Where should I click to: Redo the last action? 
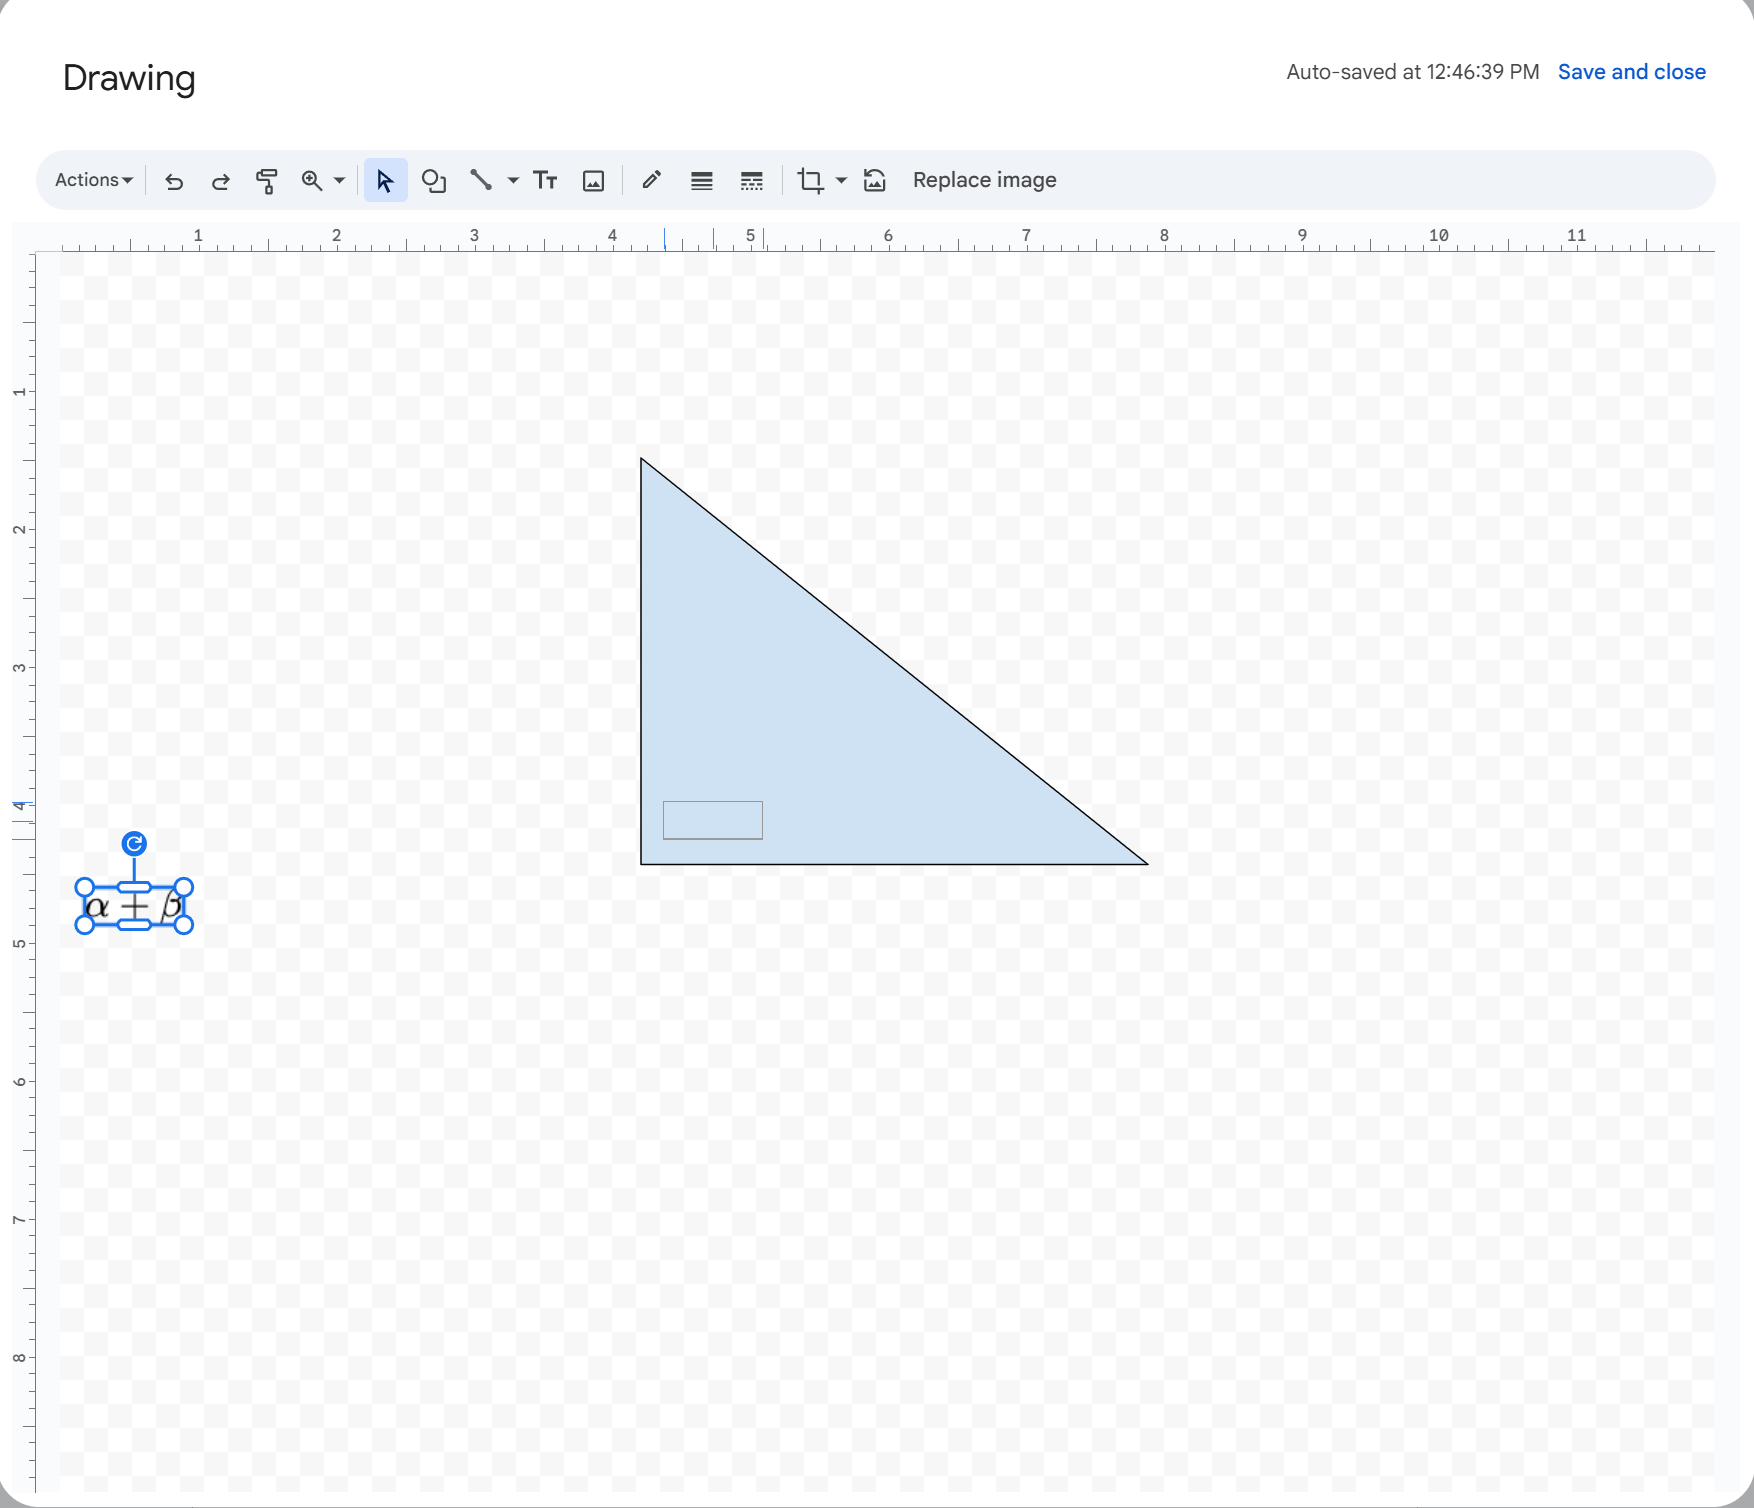(x=220, y=180)
